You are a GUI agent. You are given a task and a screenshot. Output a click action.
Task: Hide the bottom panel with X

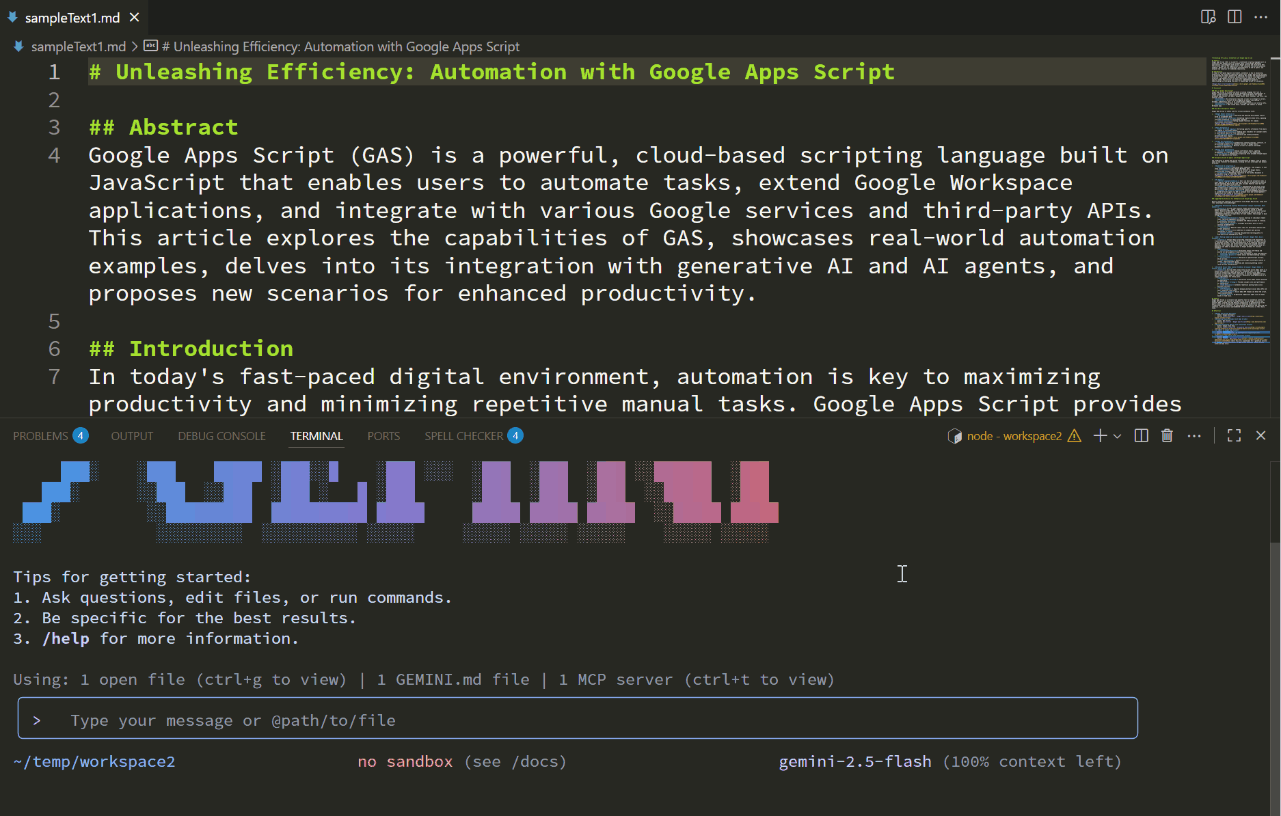(1261, 436)
